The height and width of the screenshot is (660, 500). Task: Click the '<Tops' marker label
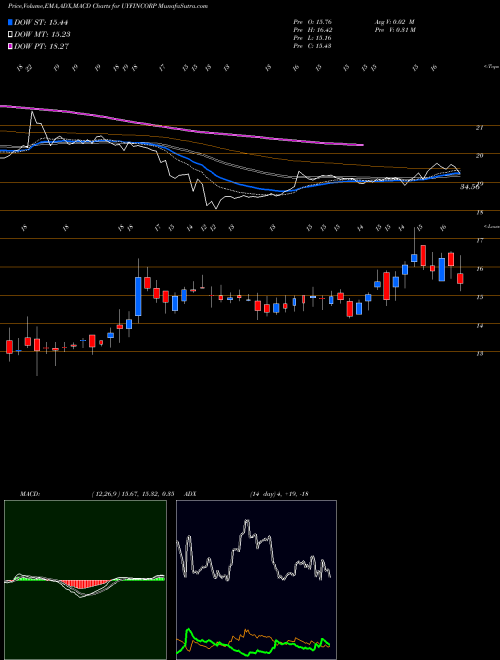pos(491,67)
